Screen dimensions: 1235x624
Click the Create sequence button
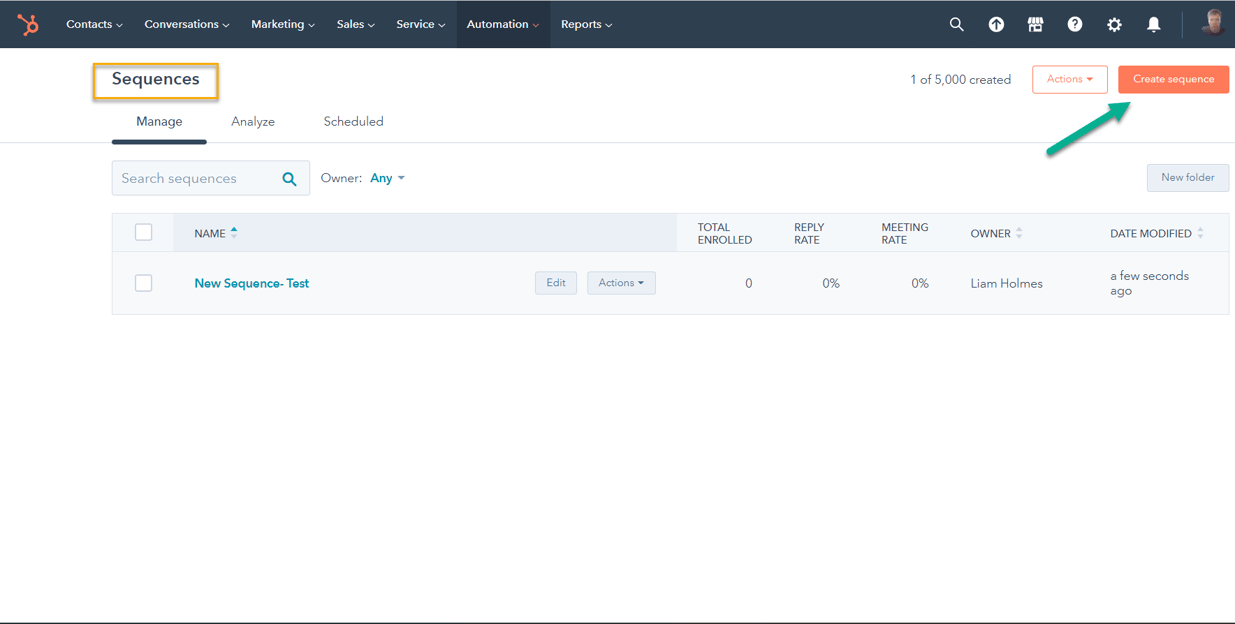click(1173, 78)
